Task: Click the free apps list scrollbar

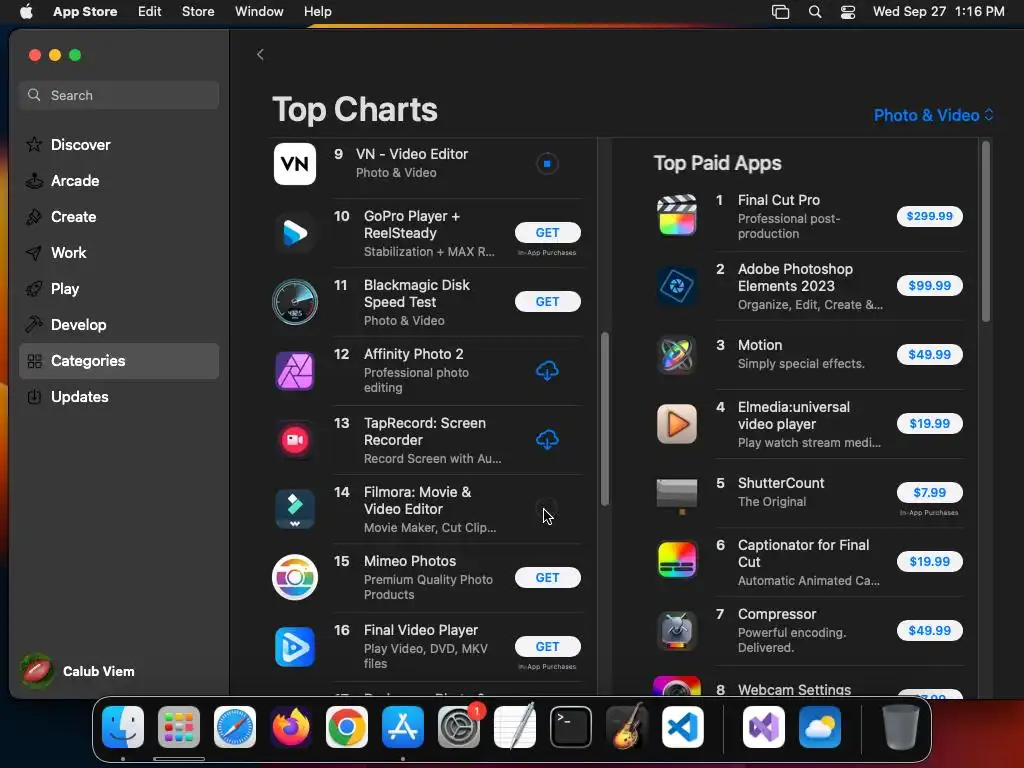Action: pyautogui.click(x=605, y=419)
